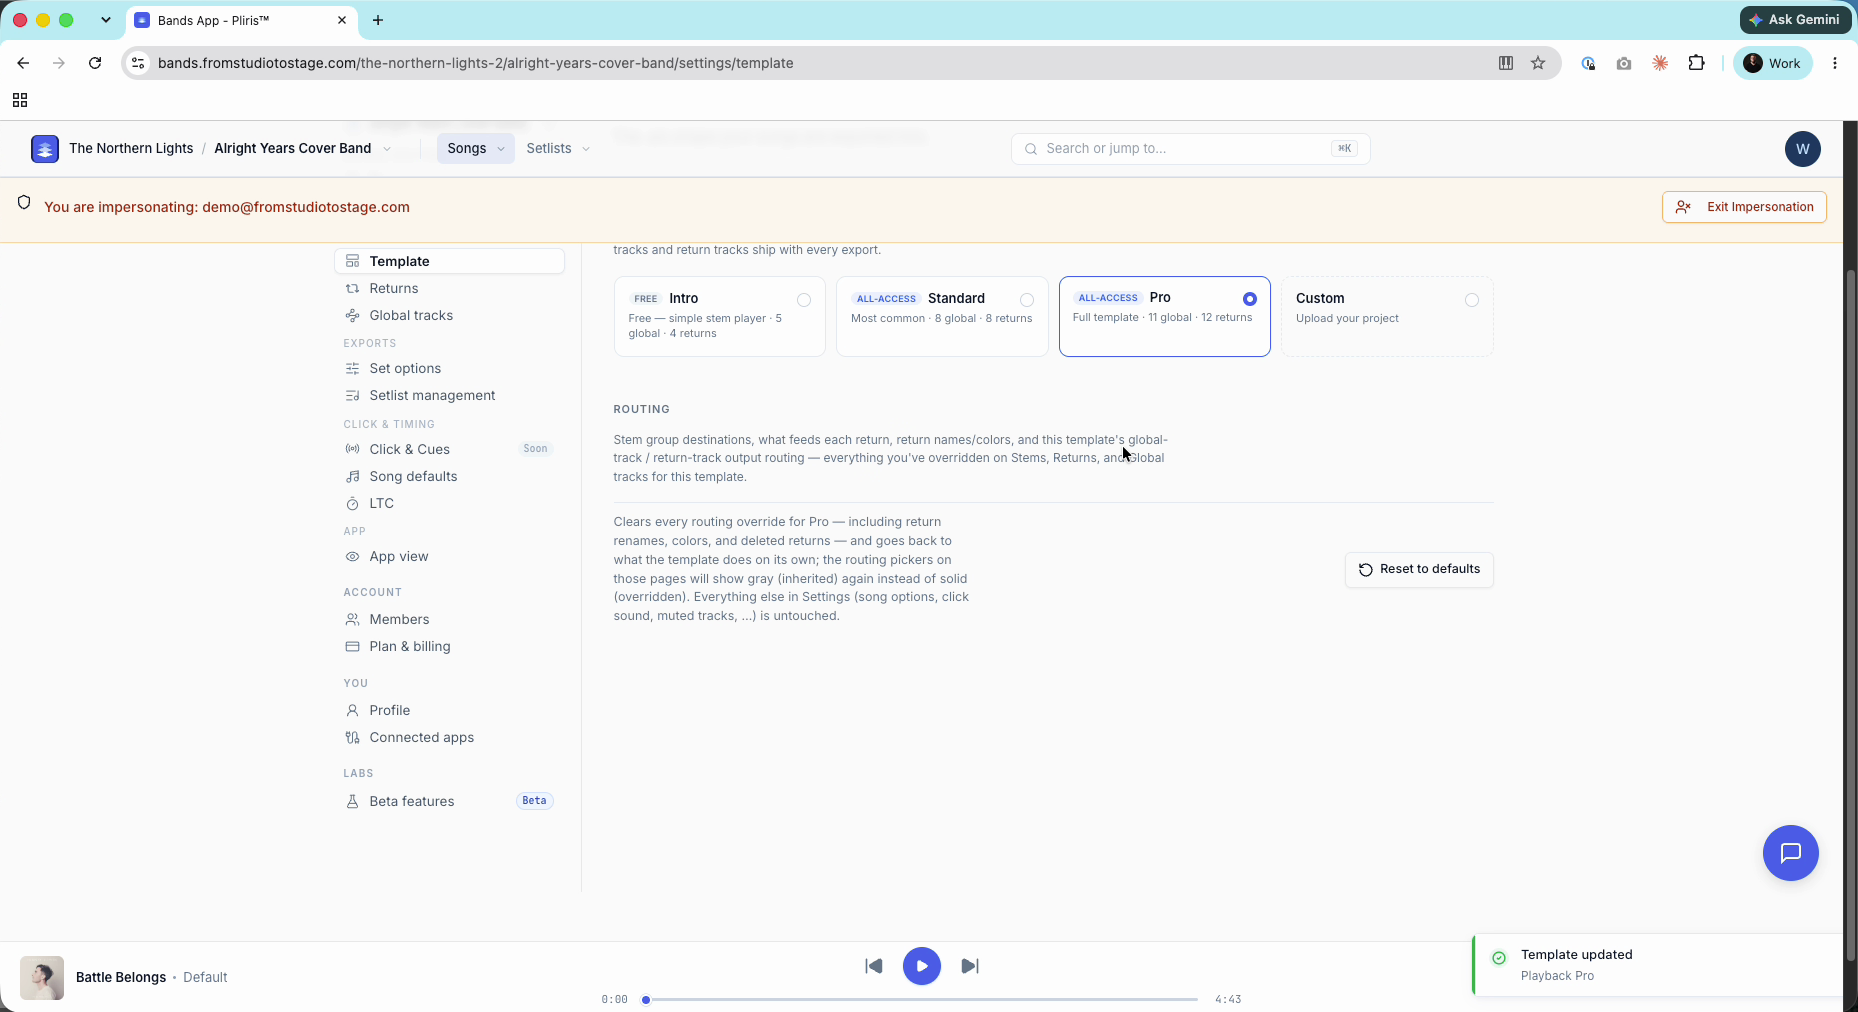Go forward to the next page

click(x=59, y=63)
